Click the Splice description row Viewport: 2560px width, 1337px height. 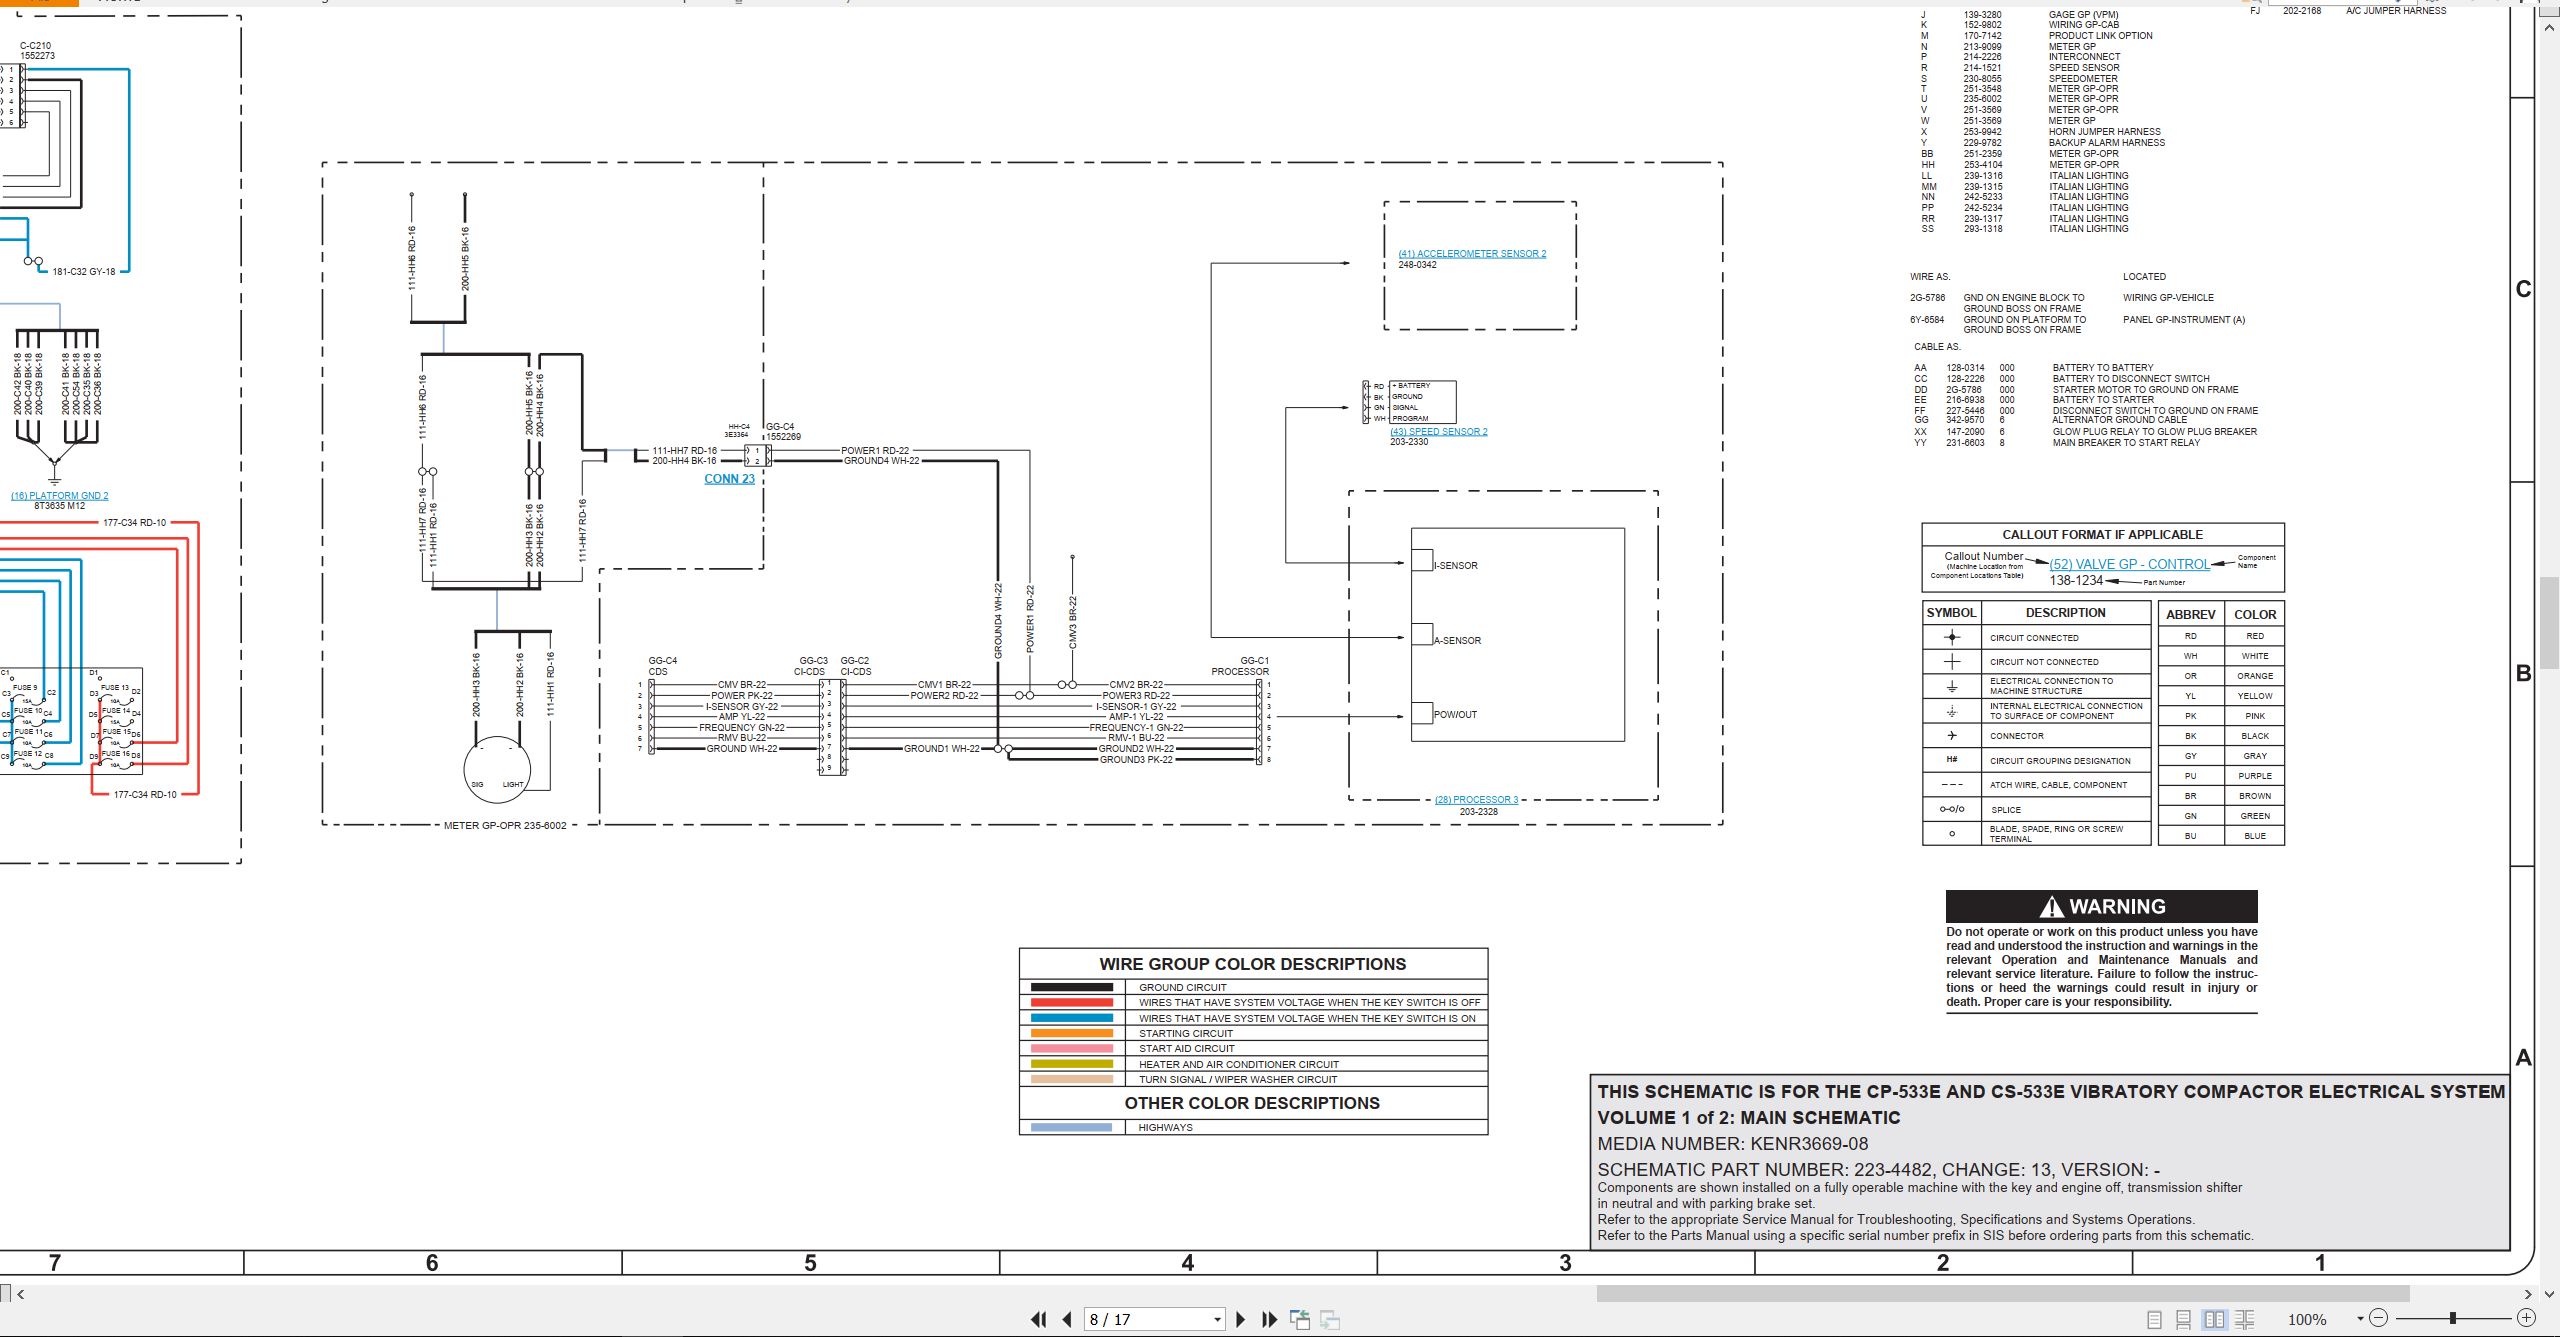point(2036,809)
